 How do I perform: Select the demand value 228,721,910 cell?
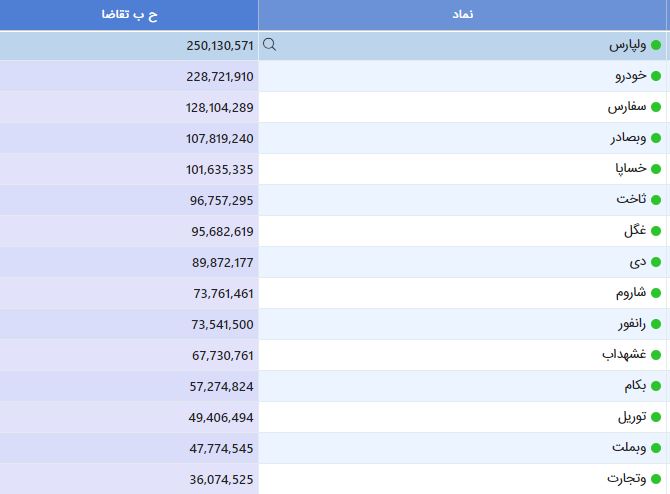129,76
